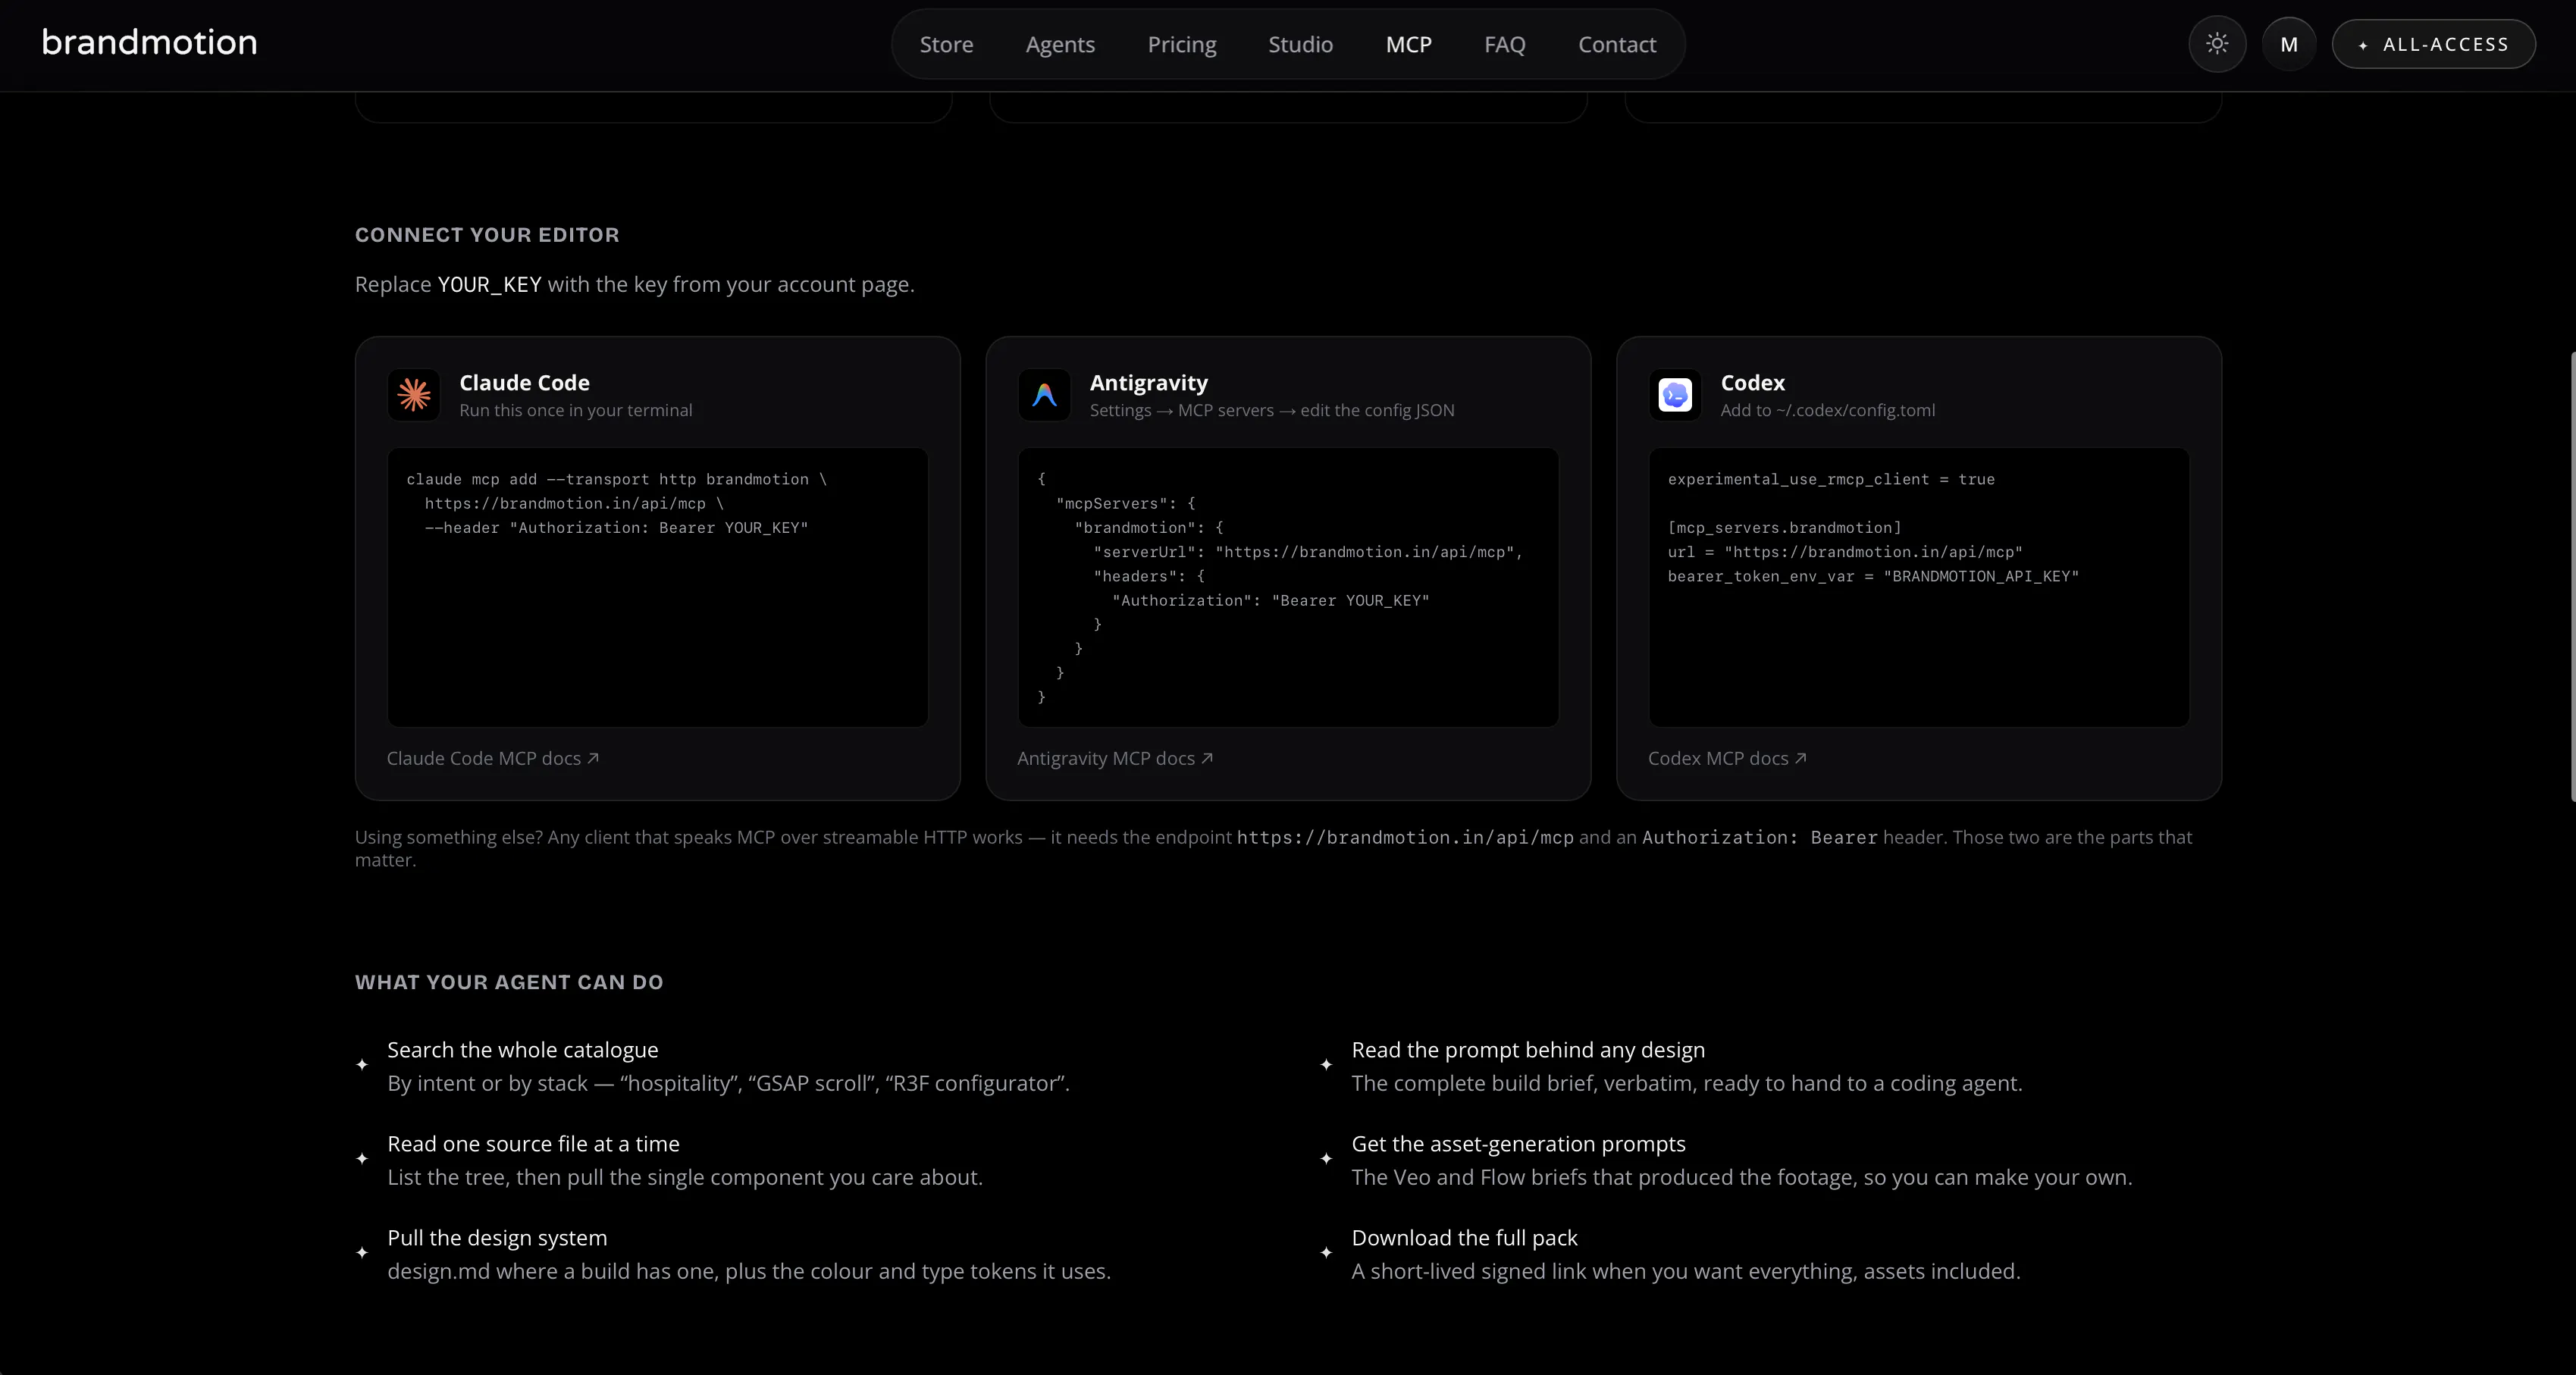Open the Store nav item
Viewport: 2576px width, 1375px height.
[x=946, y=44]
